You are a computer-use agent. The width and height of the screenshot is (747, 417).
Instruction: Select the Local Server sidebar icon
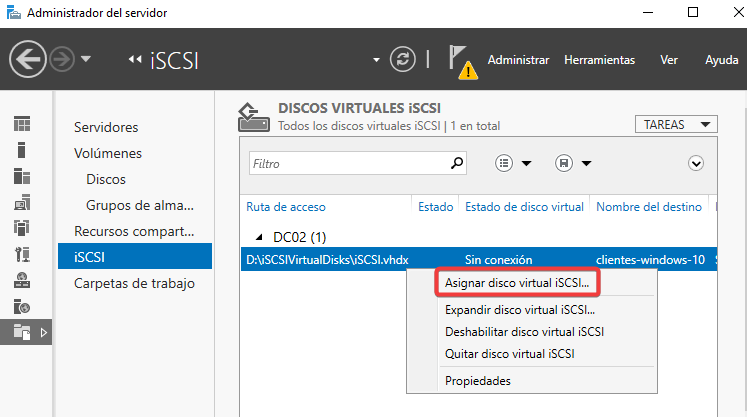(x=21, y=150)
